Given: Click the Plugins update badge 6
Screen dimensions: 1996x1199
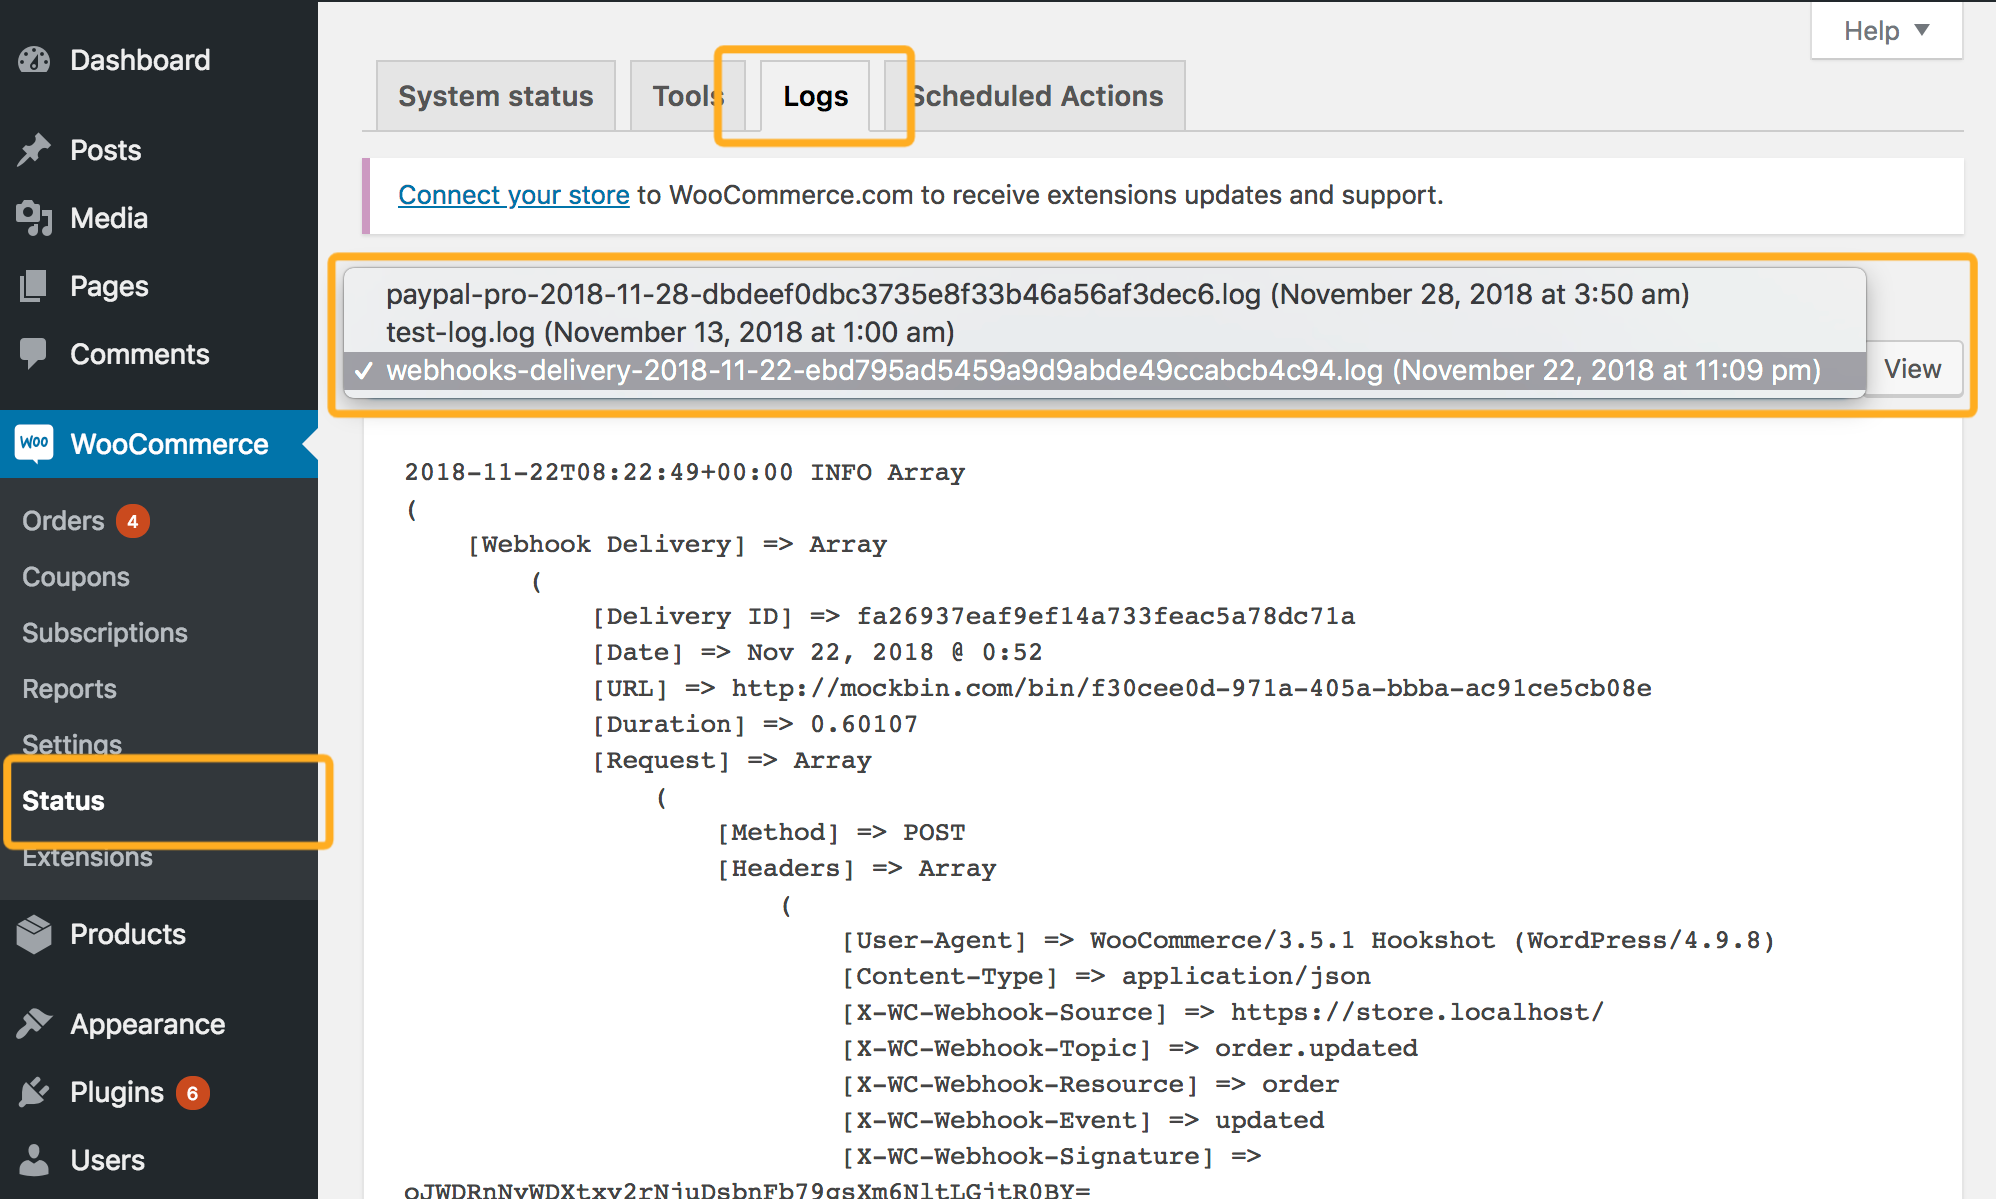Looking at the screenshot, I should click(x=192, y=1093).
